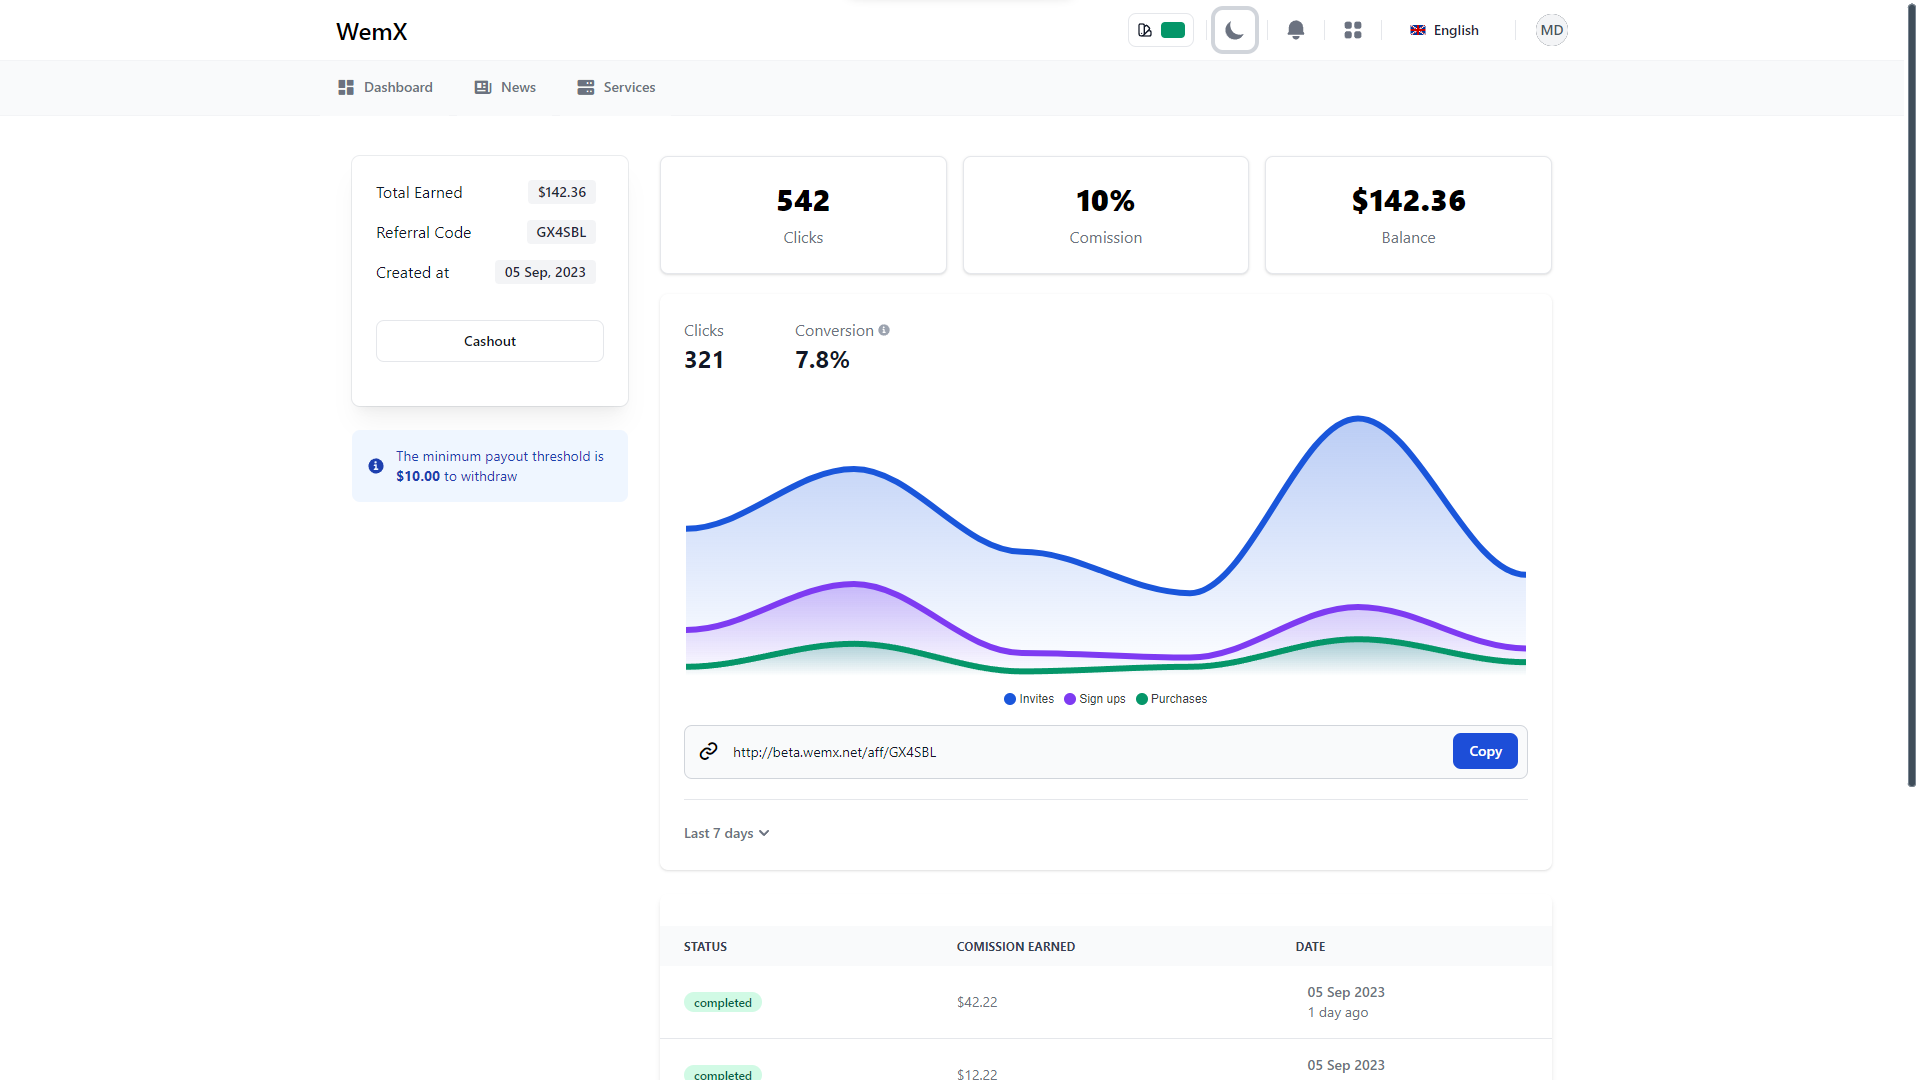Click the STATUS column header

tap(705, 946)
